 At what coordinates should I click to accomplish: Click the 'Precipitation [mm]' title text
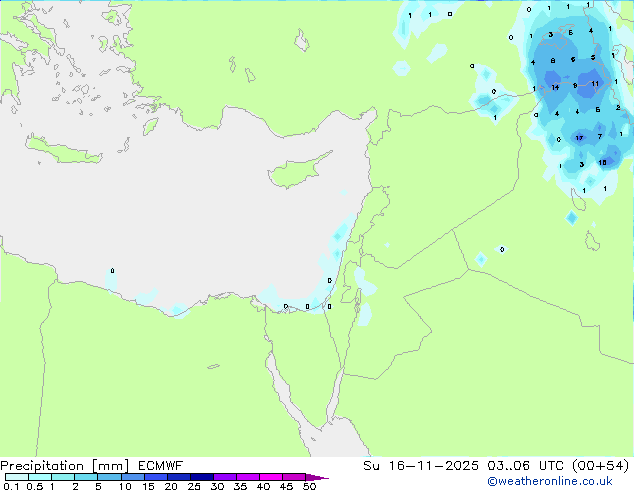point(65,466)
